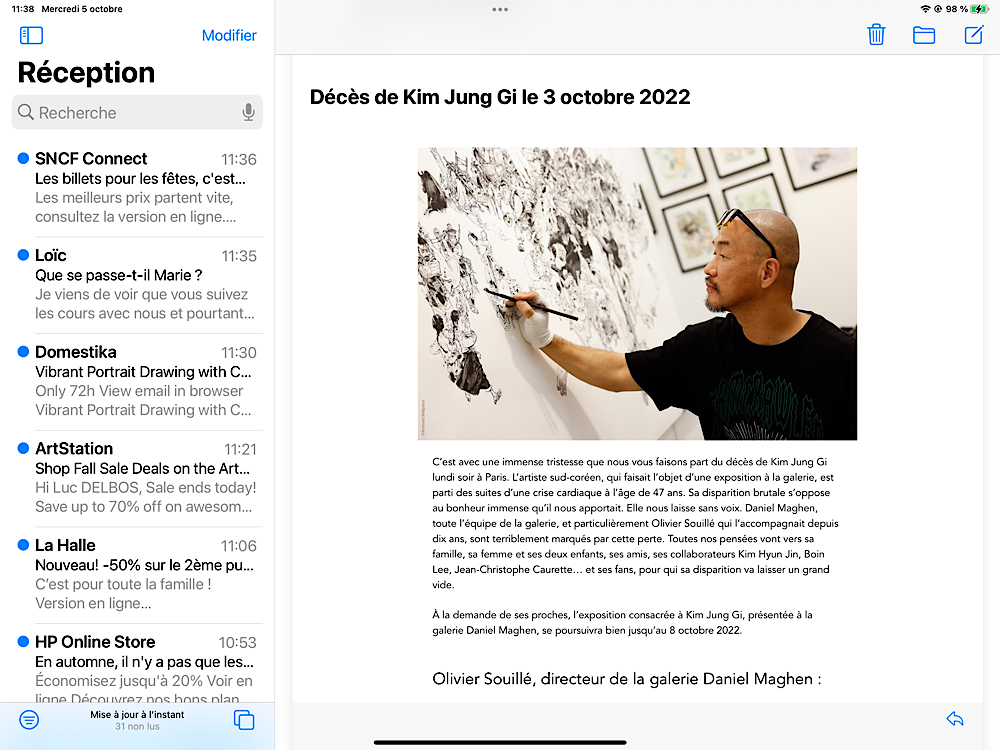Screen dimensions: 1000x750
Task: Tap the battery indicator in the status bar
Action: point(980,9)
